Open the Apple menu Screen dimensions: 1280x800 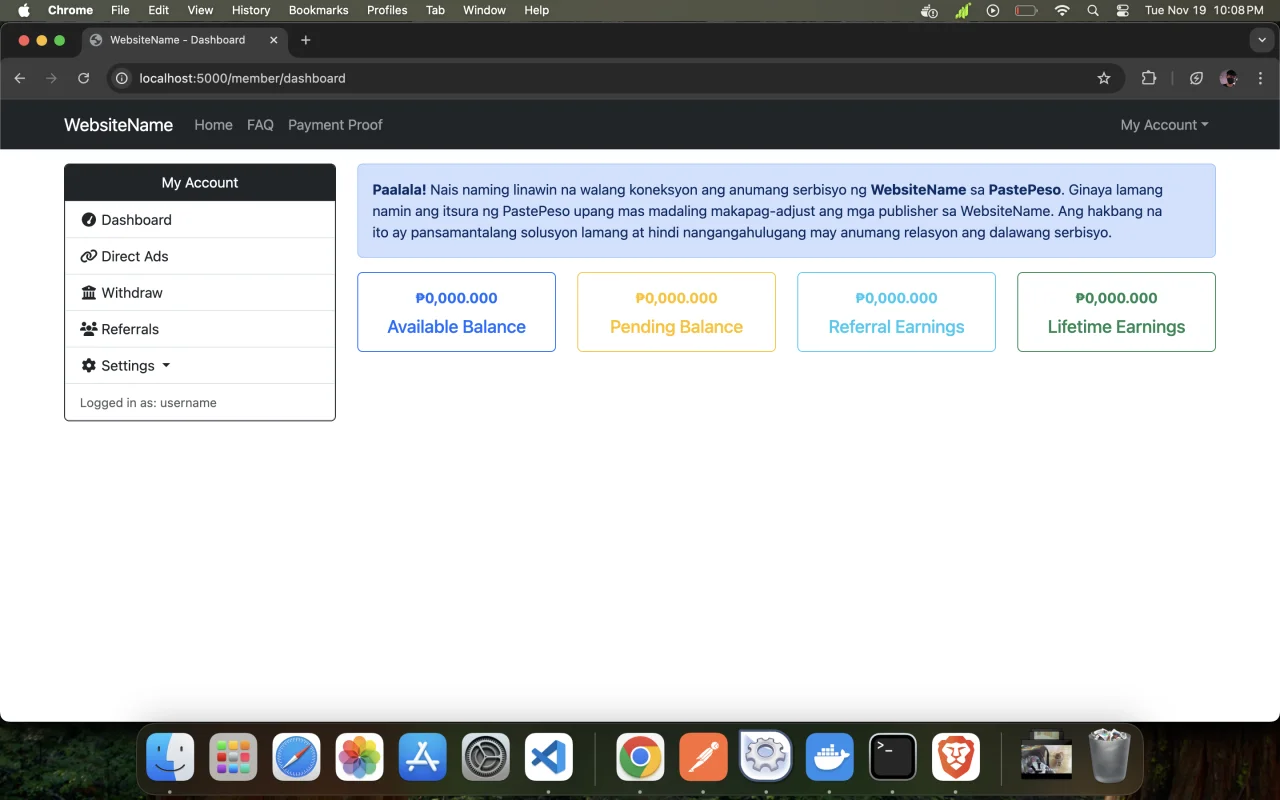pyautogui.click(x=24, y=10)
